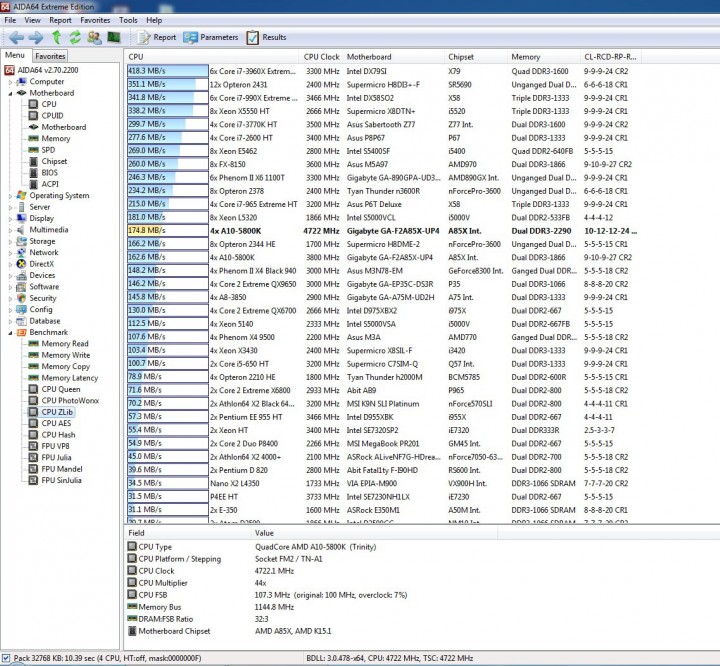Select the Memory Latency benchmark
720x666 pixels.
[x=69, y=378]
